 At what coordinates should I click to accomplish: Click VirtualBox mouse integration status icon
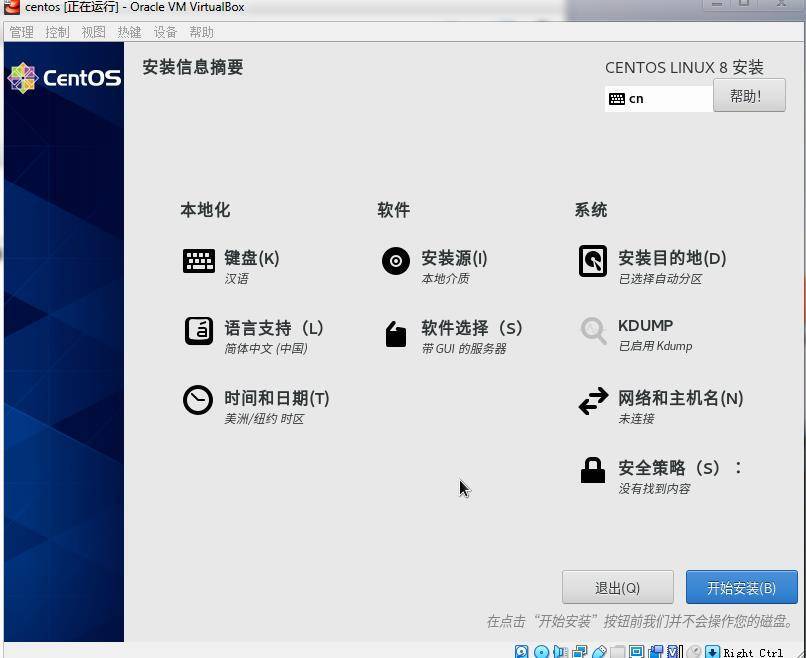click(694, 651)
